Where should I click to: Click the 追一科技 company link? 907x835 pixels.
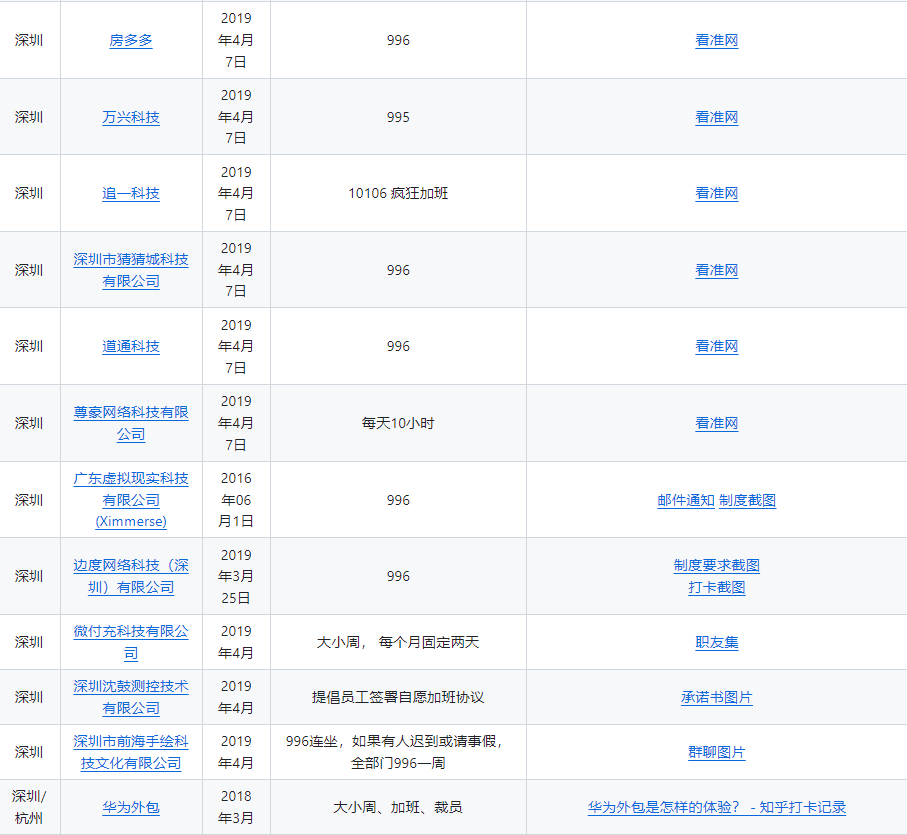click(131, 194)
